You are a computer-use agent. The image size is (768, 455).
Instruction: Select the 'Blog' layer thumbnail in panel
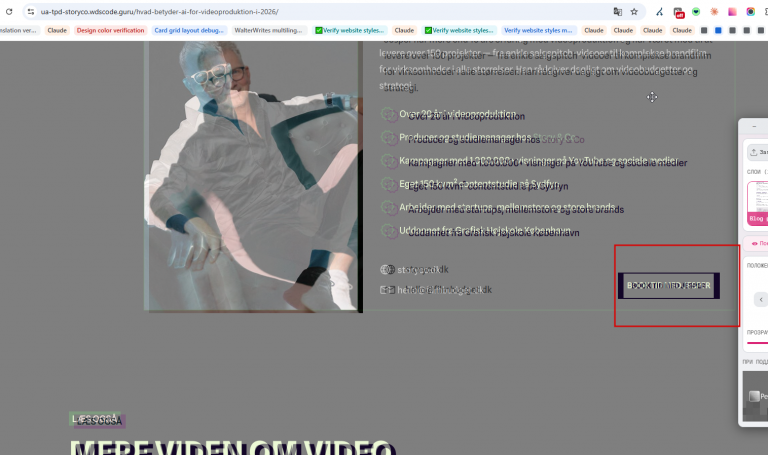click(x=757, y=203)
